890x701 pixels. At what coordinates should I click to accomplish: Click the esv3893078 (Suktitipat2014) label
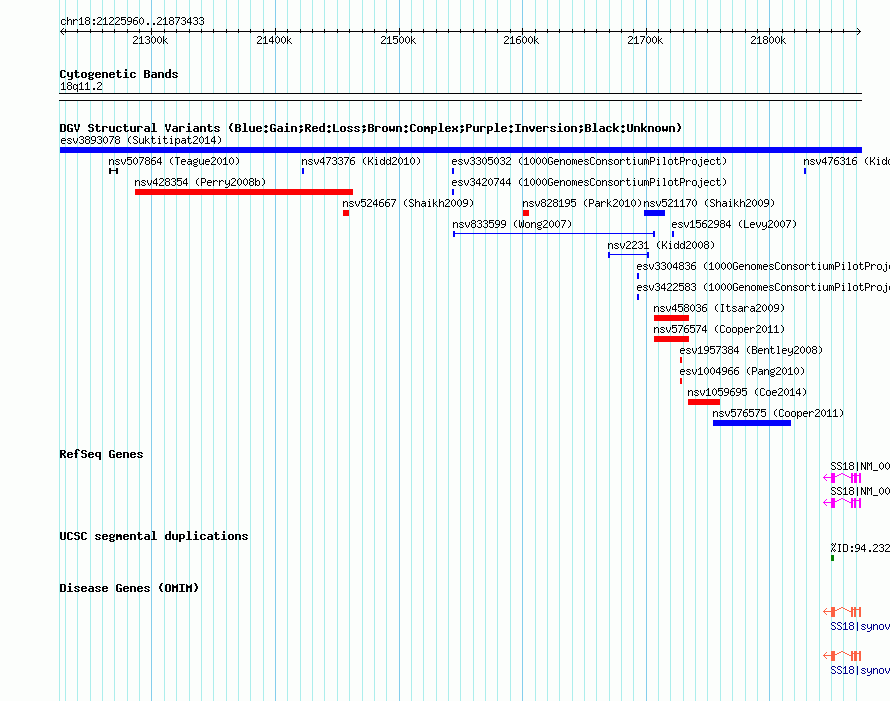pos(141,140)
